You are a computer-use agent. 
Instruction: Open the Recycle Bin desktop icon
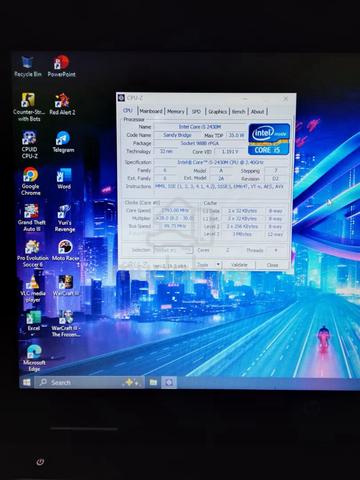click(28, 67)
